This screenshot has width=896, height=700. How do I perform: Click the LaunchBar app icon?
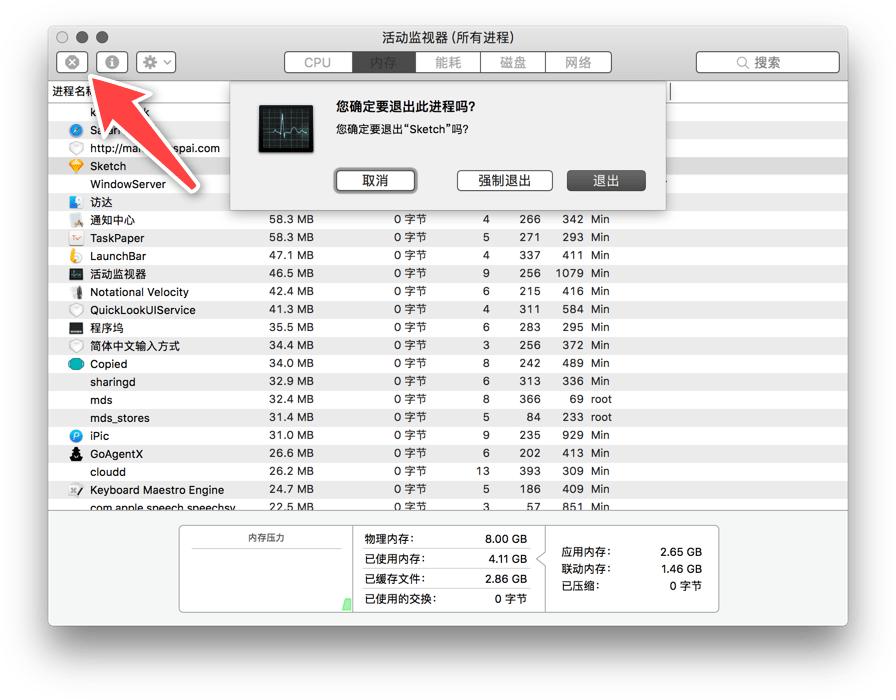coord(76,256)
